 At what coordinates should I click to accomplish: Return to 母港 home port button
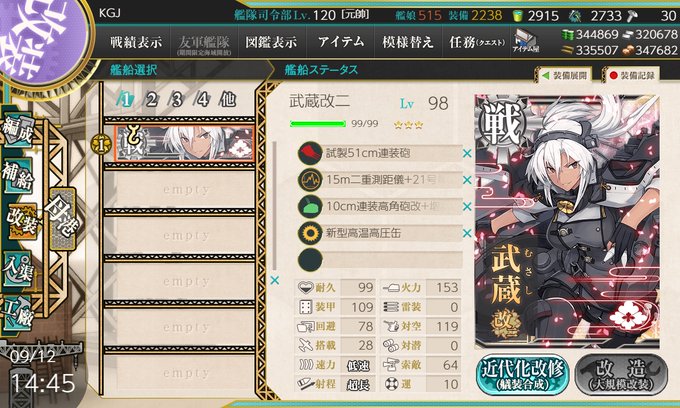62,219
